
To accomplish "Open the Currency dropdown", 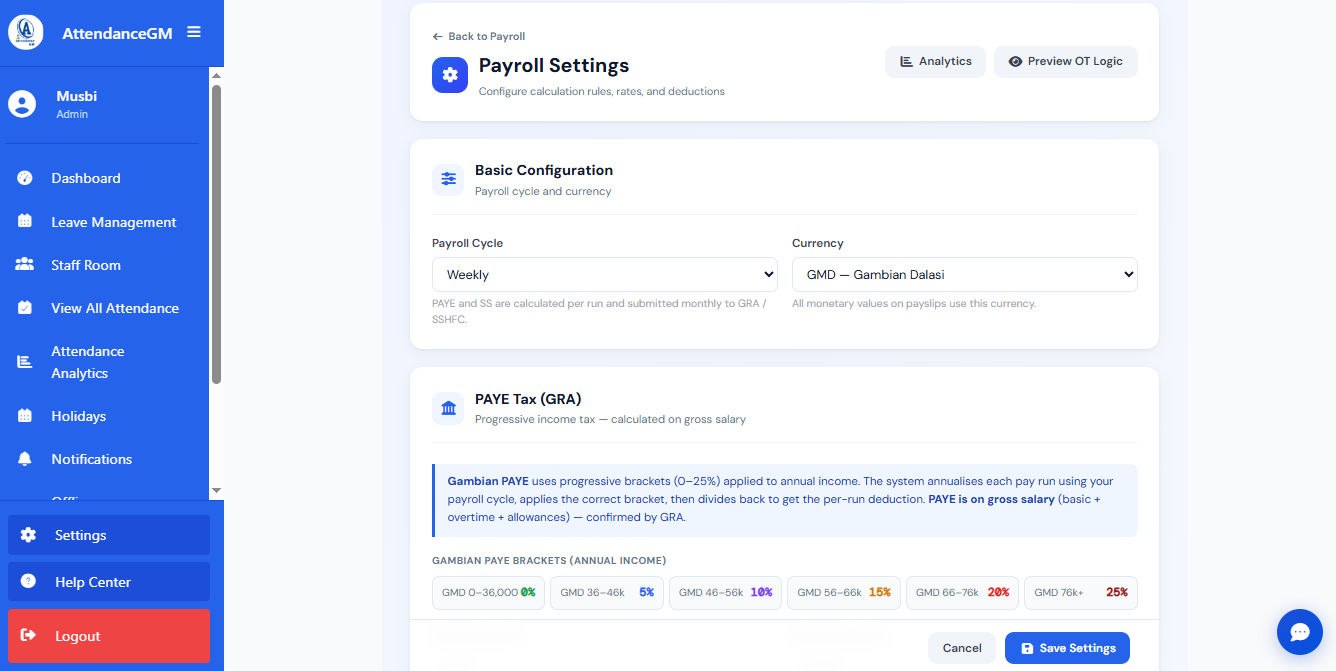I will click(965, 274).
